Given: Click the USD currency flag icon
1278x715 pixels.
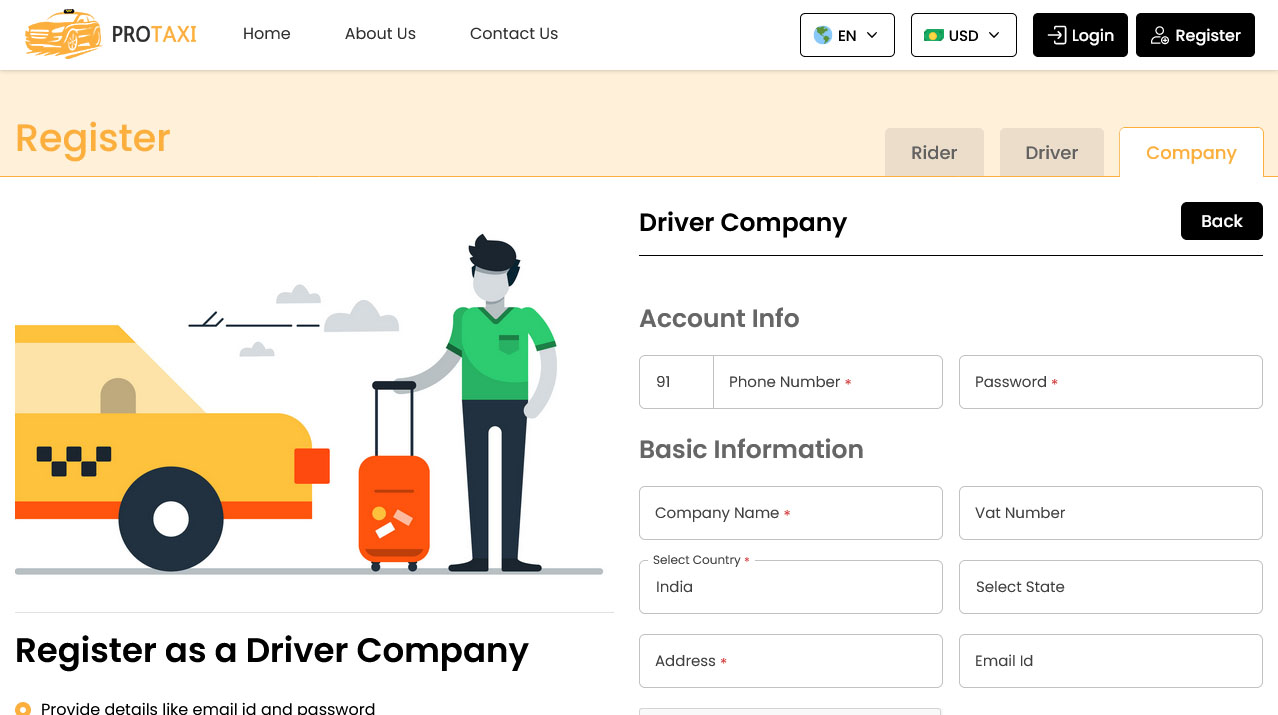Looking at the screenshot, I should [934, 35].
